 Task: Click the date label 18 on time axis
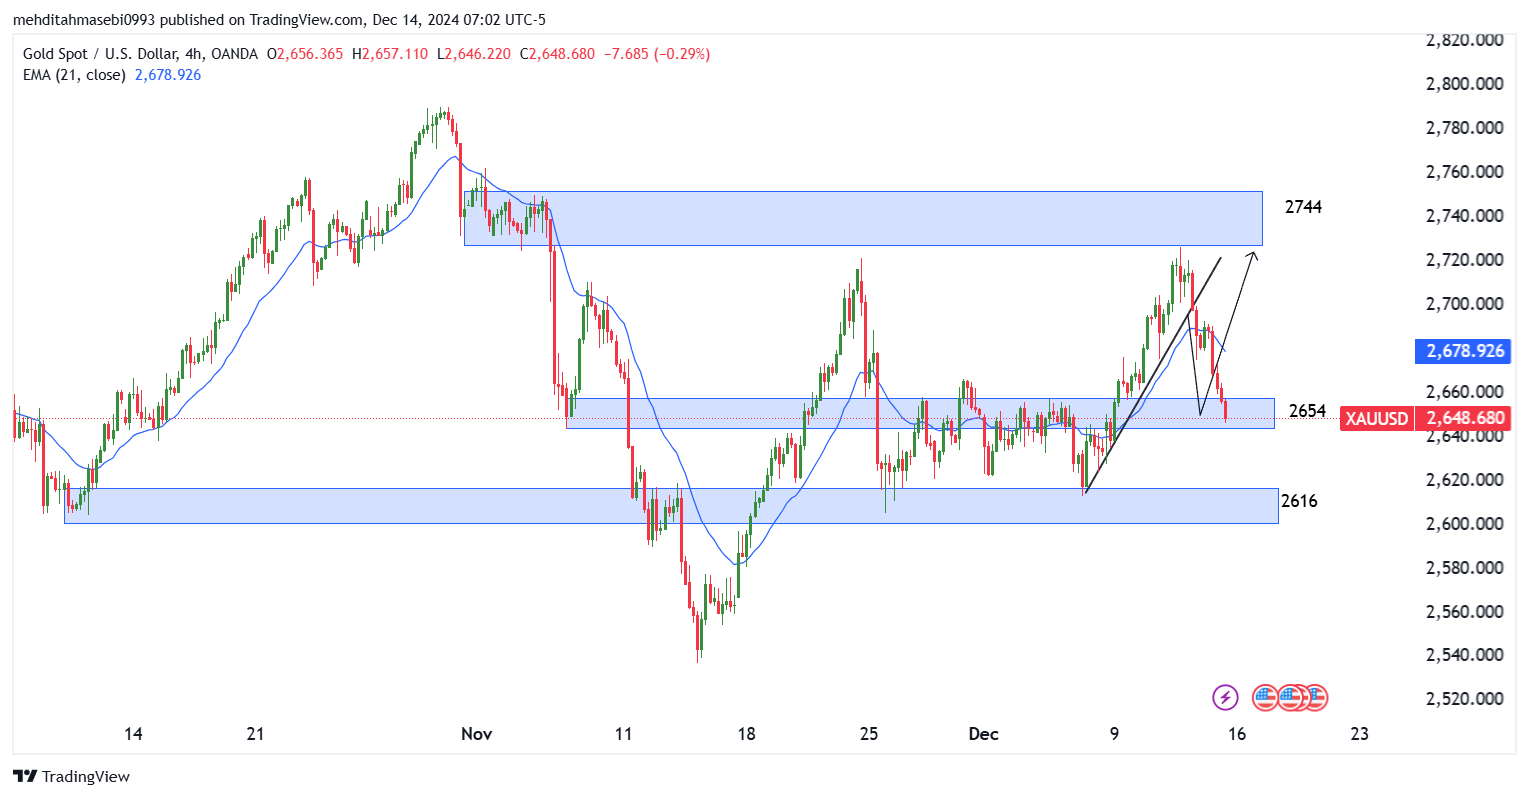[746, 734]
